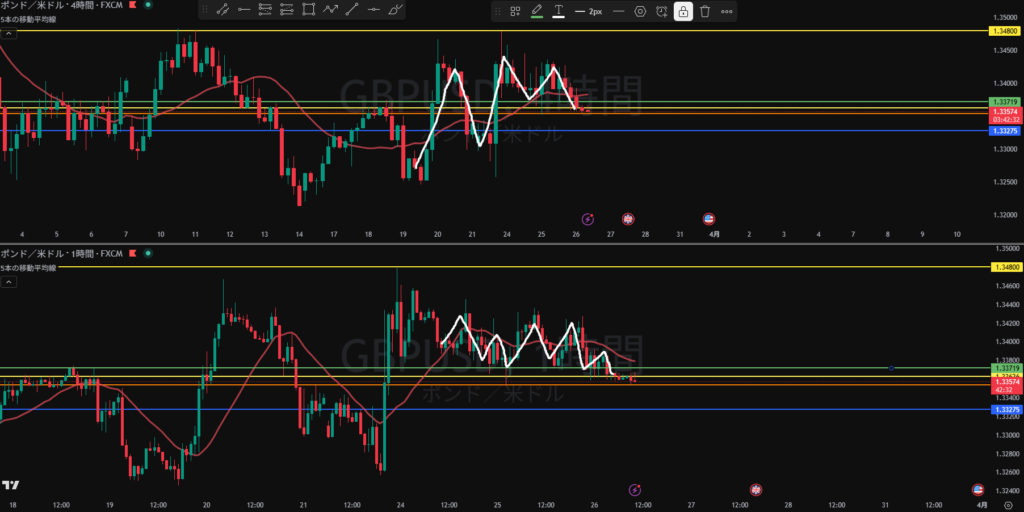Click the US flag economic event marker on upper chart
Screen dimensions: 1024x512
click(709, 218)
